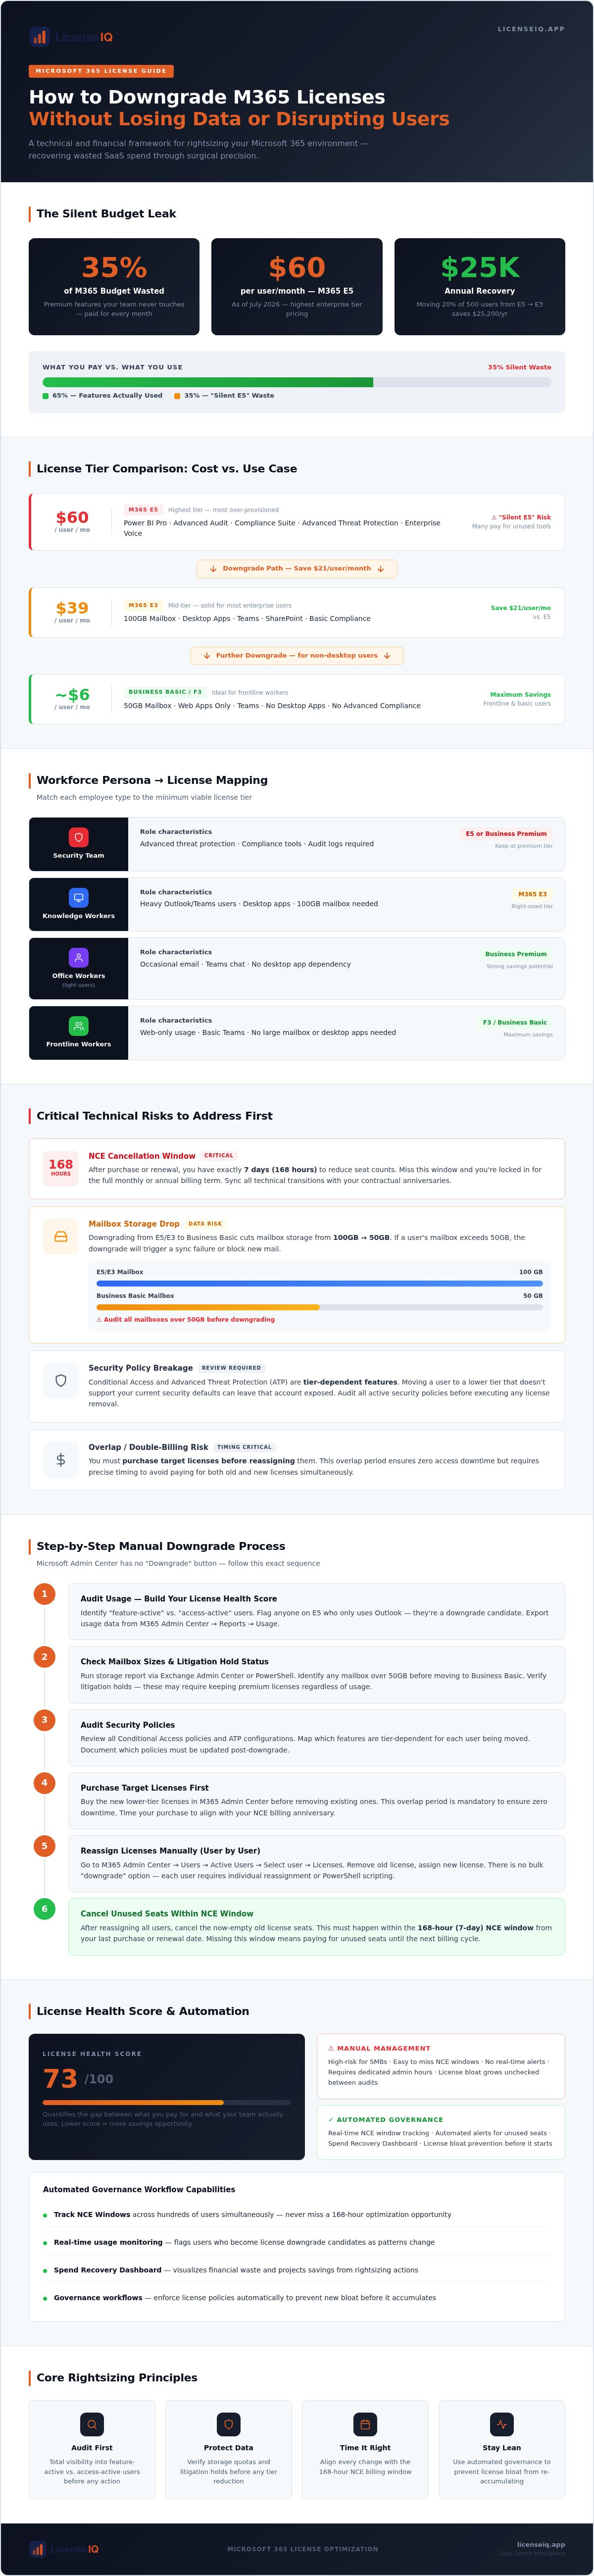The image size is (594, 2576).
Task: Click the Business Premium tag in Office Workers row
Action: 516,954
